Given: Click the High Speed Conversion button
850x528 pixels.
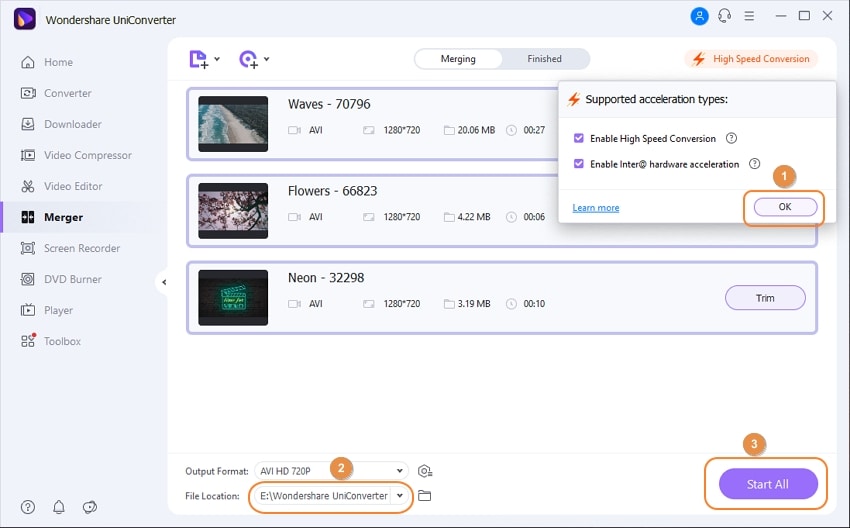Looking at the screenshot, I should point(751,59).
